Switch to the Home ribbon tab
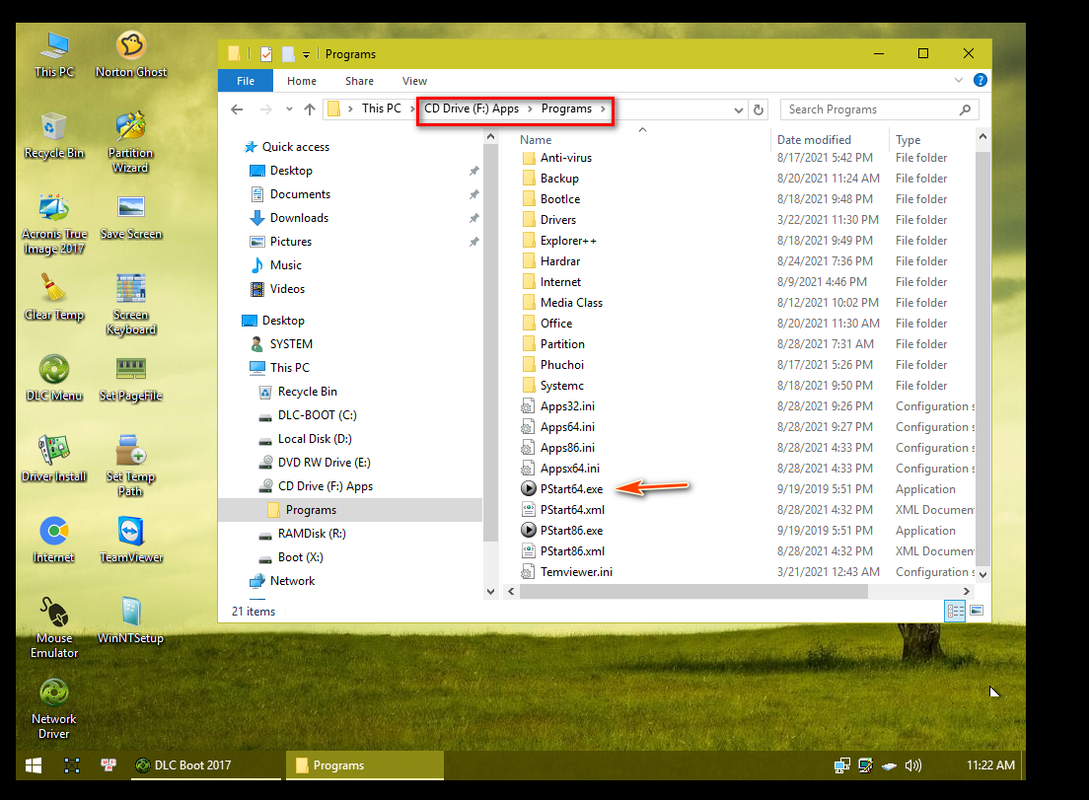This screenshot has height=800, width=1089. point(301,81)
